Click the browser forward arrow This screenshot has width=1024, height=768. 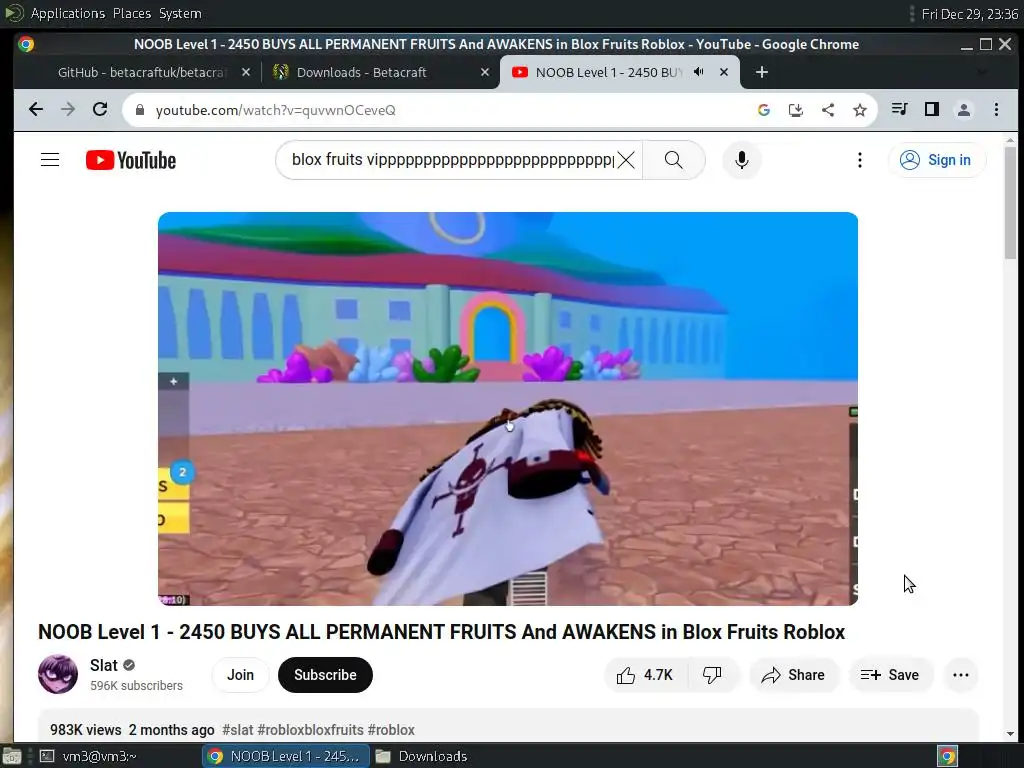click(x=68, y=110)
